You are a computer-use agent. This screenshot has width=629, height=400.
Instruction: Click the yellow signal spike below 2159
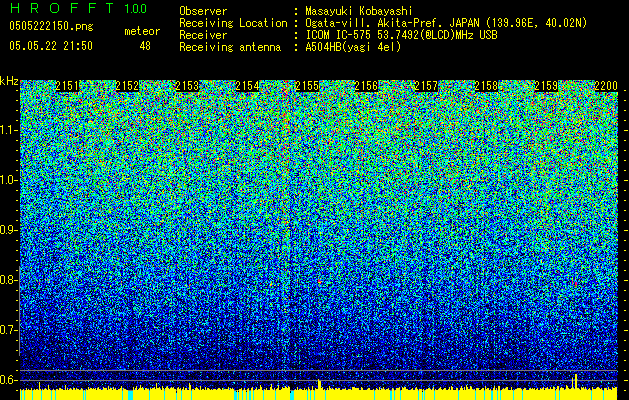[x=575, y=381]
